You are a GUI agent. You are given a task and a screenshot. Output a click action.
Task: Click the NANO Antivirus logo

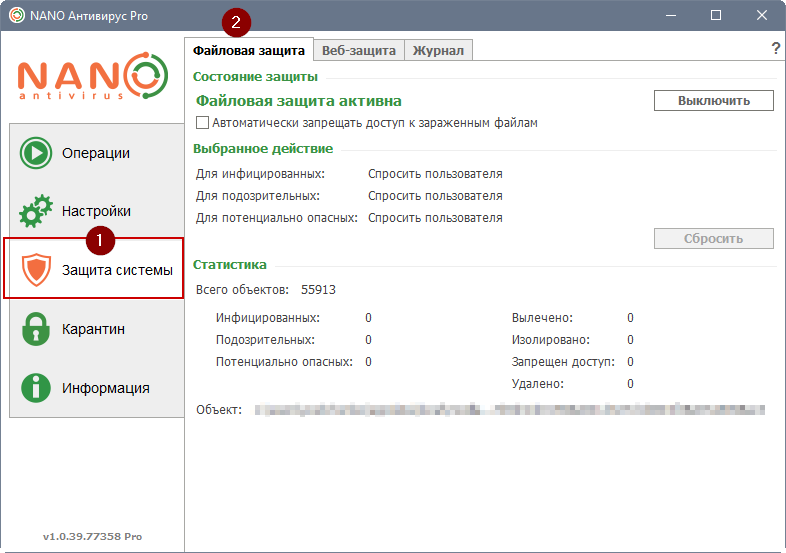92,77
